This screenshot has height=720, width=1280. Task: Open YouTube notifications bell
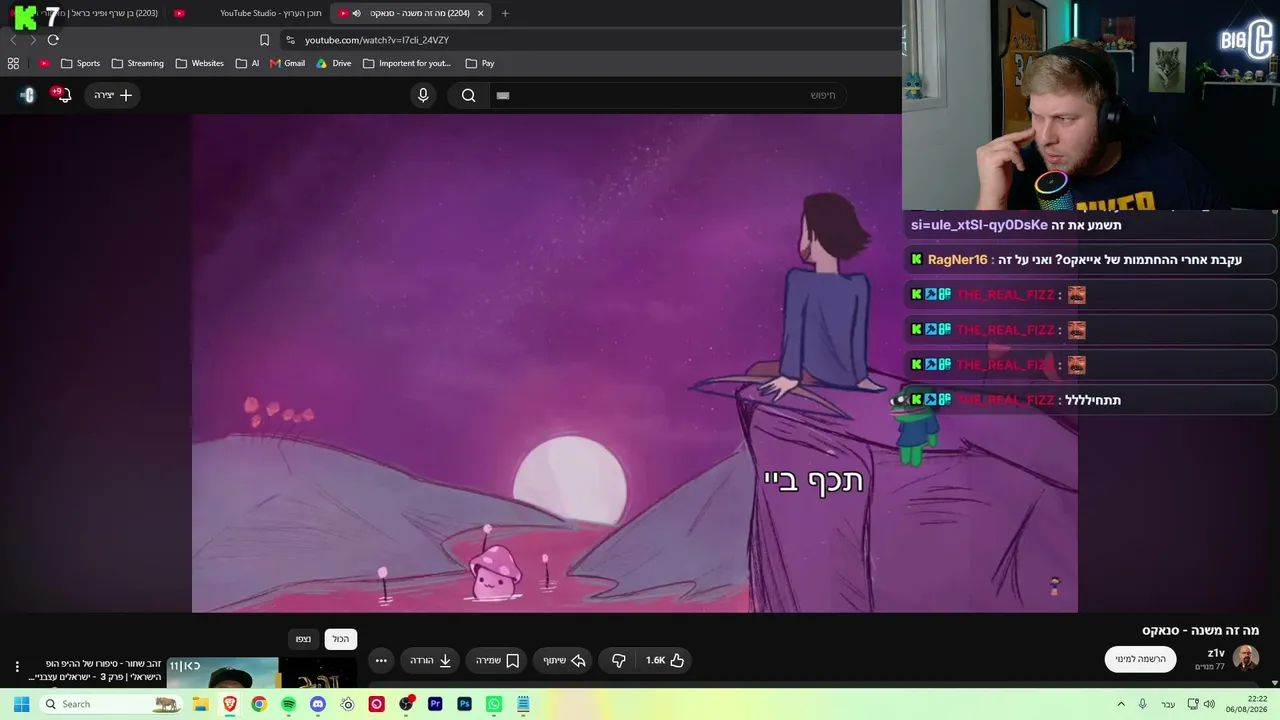[63, 95]
